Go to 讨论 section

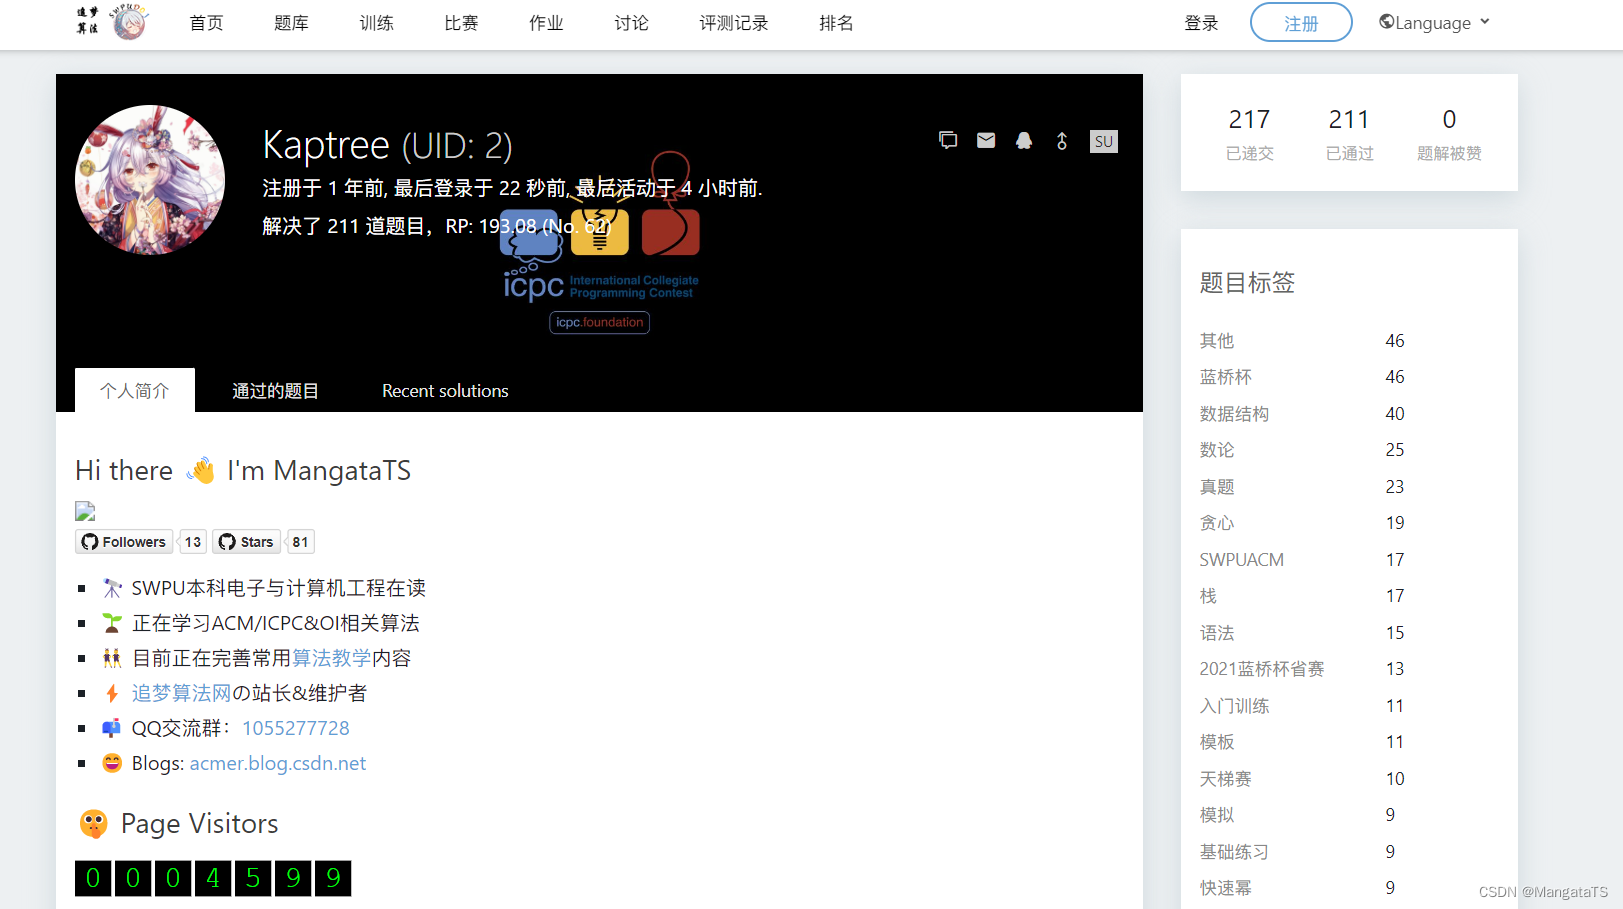coord(631,23)
